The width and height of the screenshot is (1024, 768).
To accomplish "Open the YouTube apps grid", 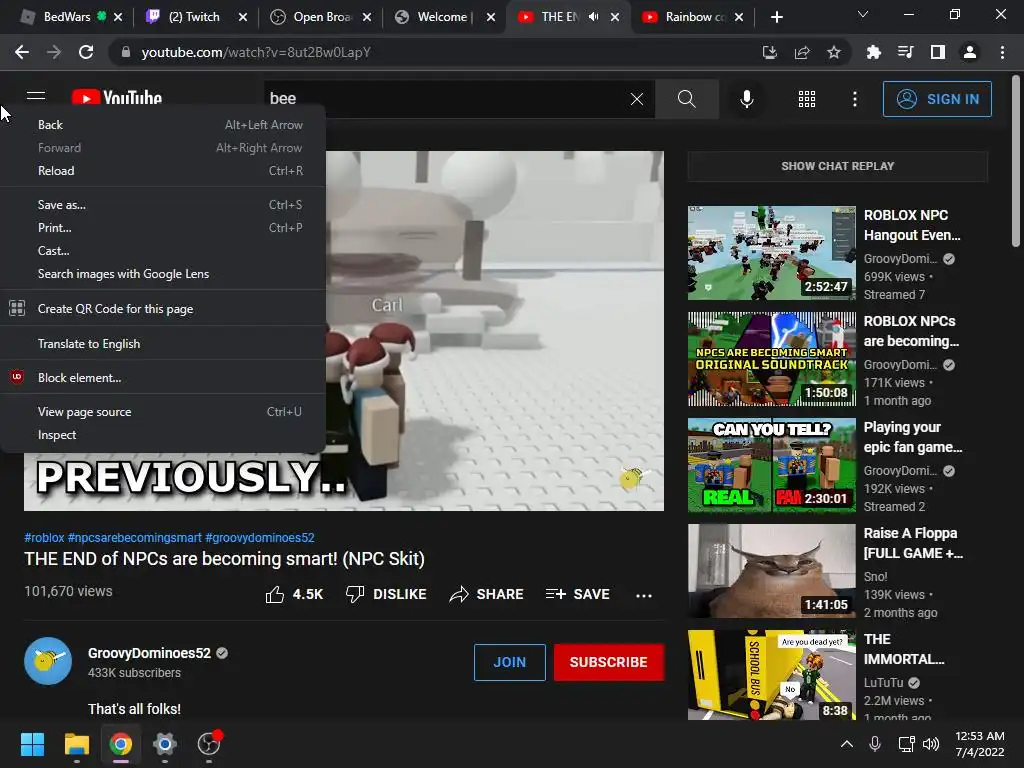I will click(x=807, y=99).
